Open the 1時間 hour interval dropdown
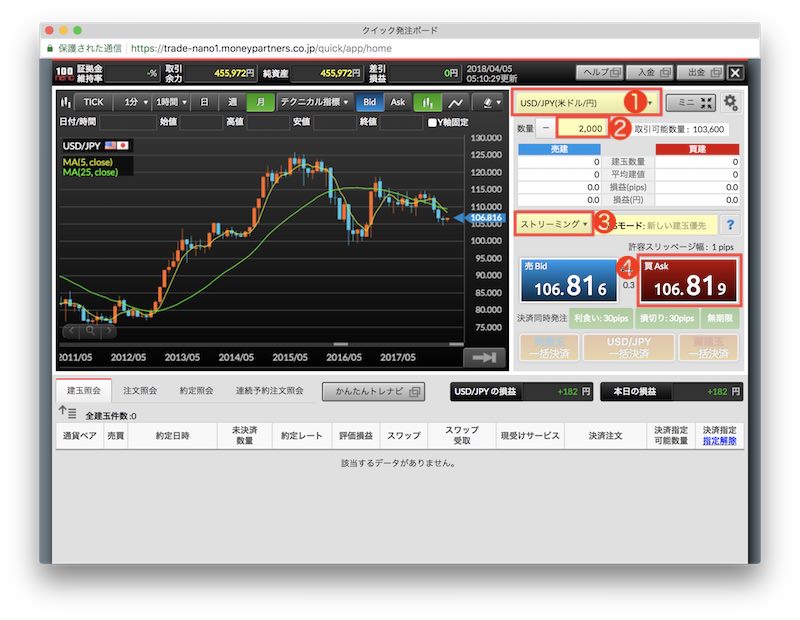Image resolution: width=800 pixels, height=620 pixels. 171,102
